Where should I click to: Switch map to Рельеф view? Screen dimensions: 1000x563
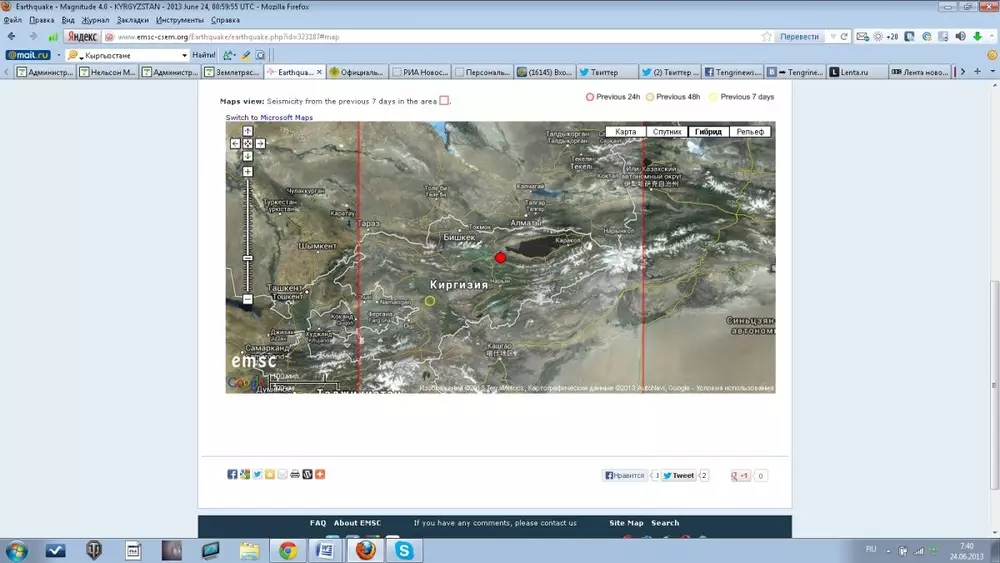coord(750,132)
